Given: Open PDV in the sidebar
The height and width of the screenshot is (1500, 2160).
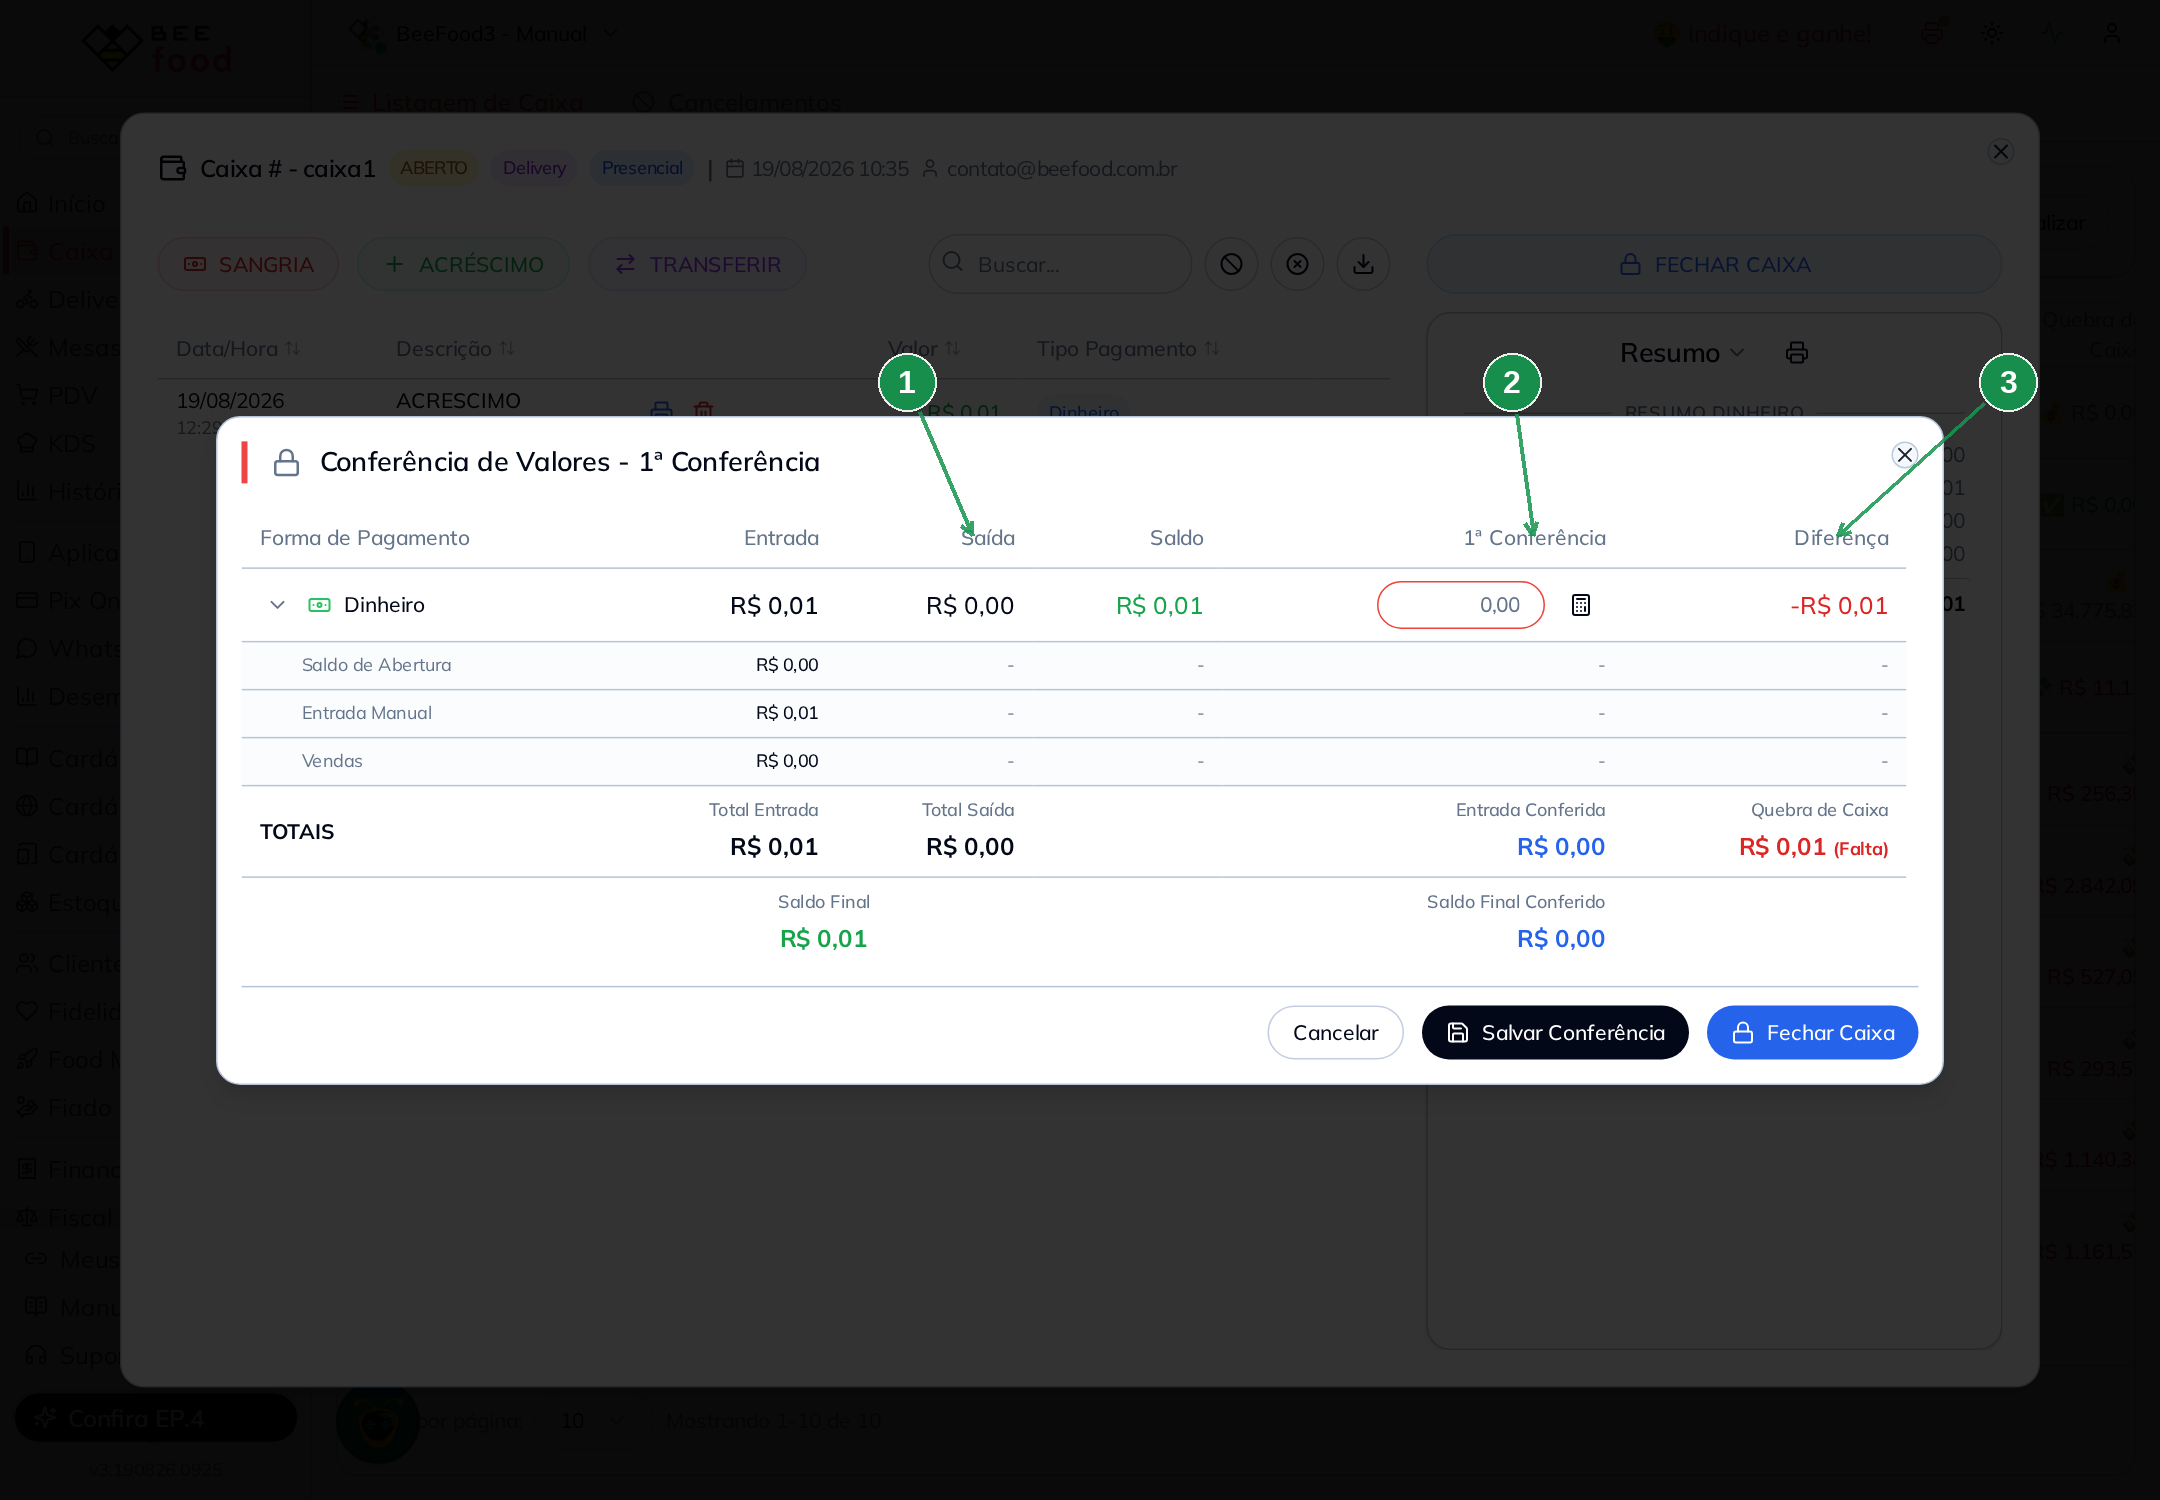Looking at the screenshot, I should pos(57,396).
